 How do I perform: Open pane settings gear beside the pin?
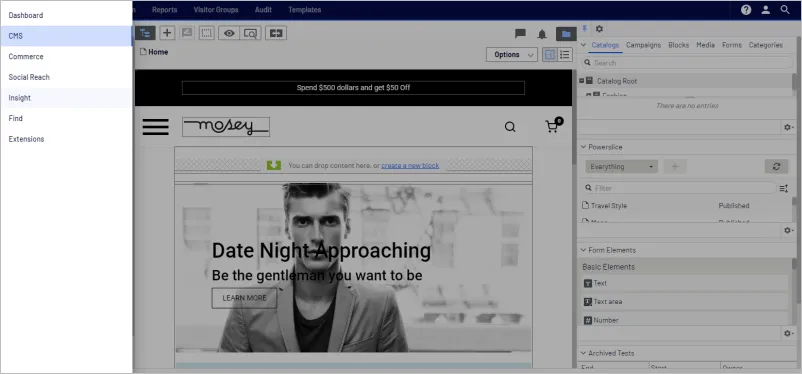(x=599, y=29)
